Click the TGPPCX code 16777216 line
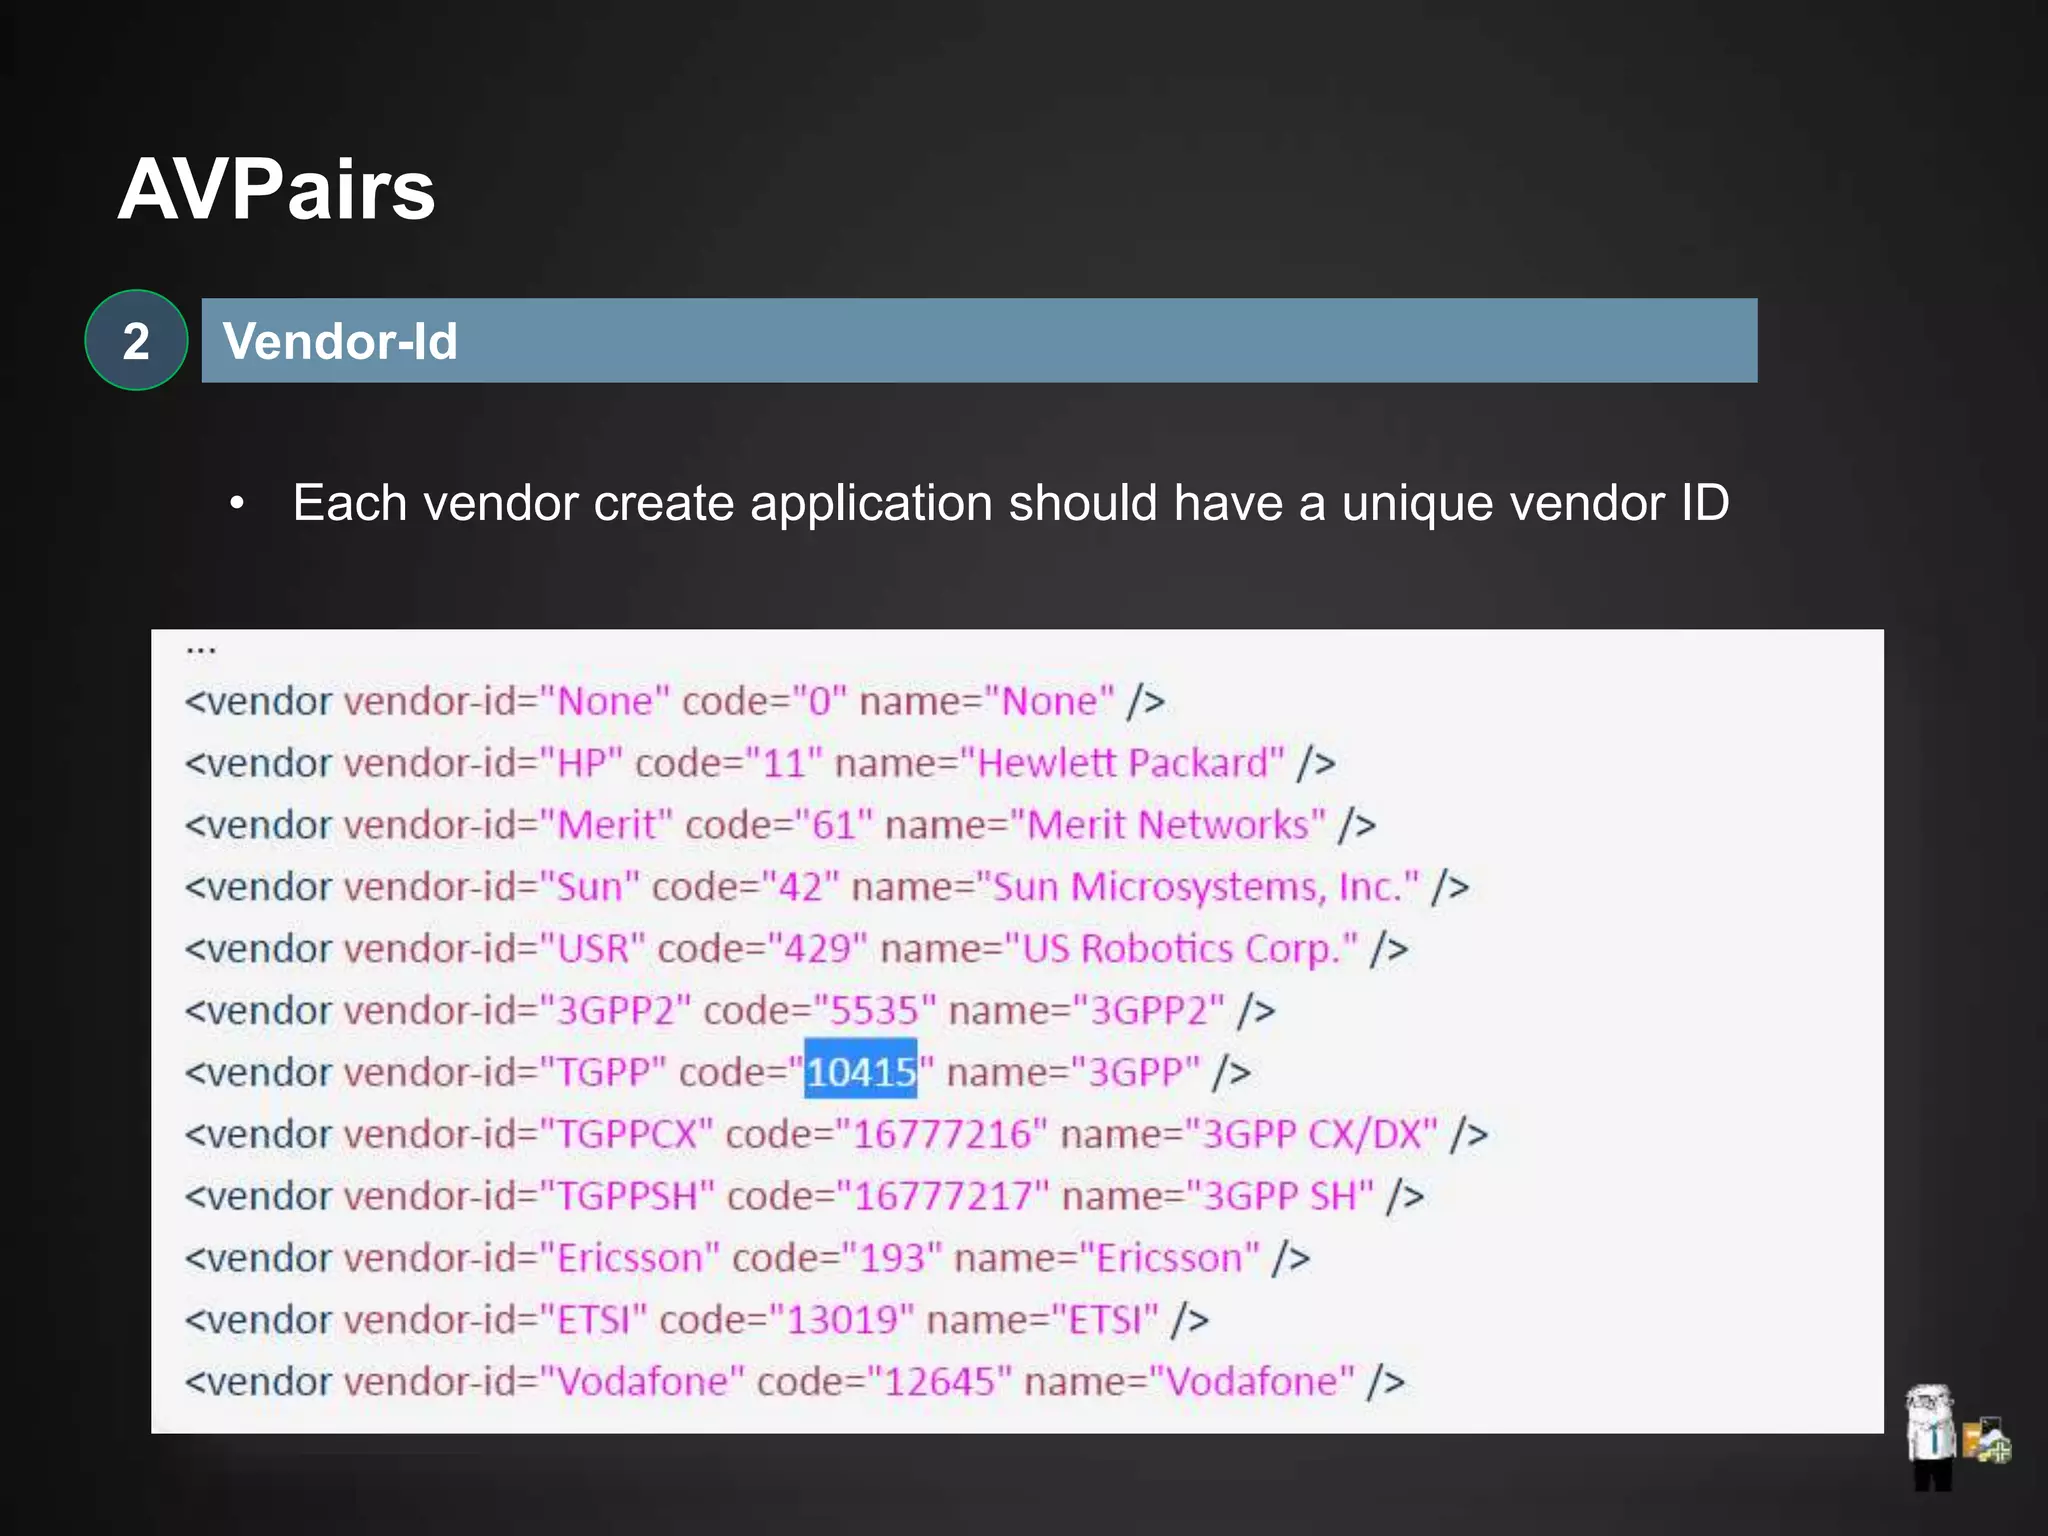The image size is (2048, 1536). 836,1134
